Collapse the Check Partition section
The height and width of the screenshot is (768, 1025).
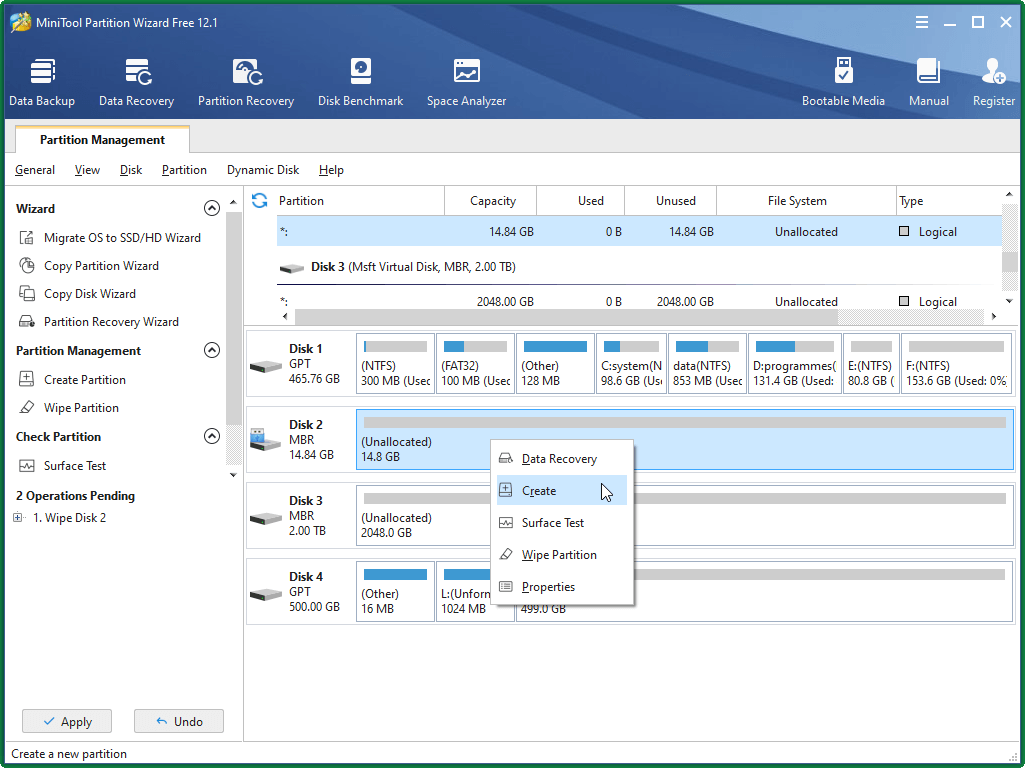pyautogui.click(x=212, y=436)
